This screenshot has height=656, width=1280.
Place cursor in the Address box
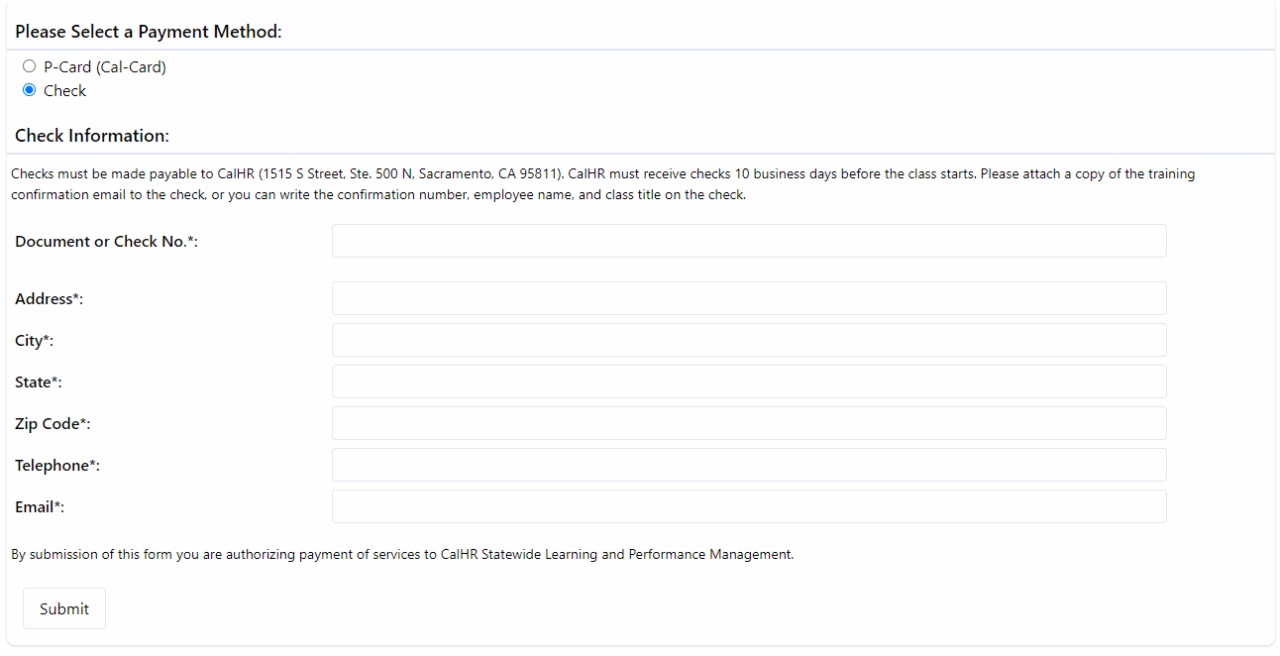coord(748,298)
